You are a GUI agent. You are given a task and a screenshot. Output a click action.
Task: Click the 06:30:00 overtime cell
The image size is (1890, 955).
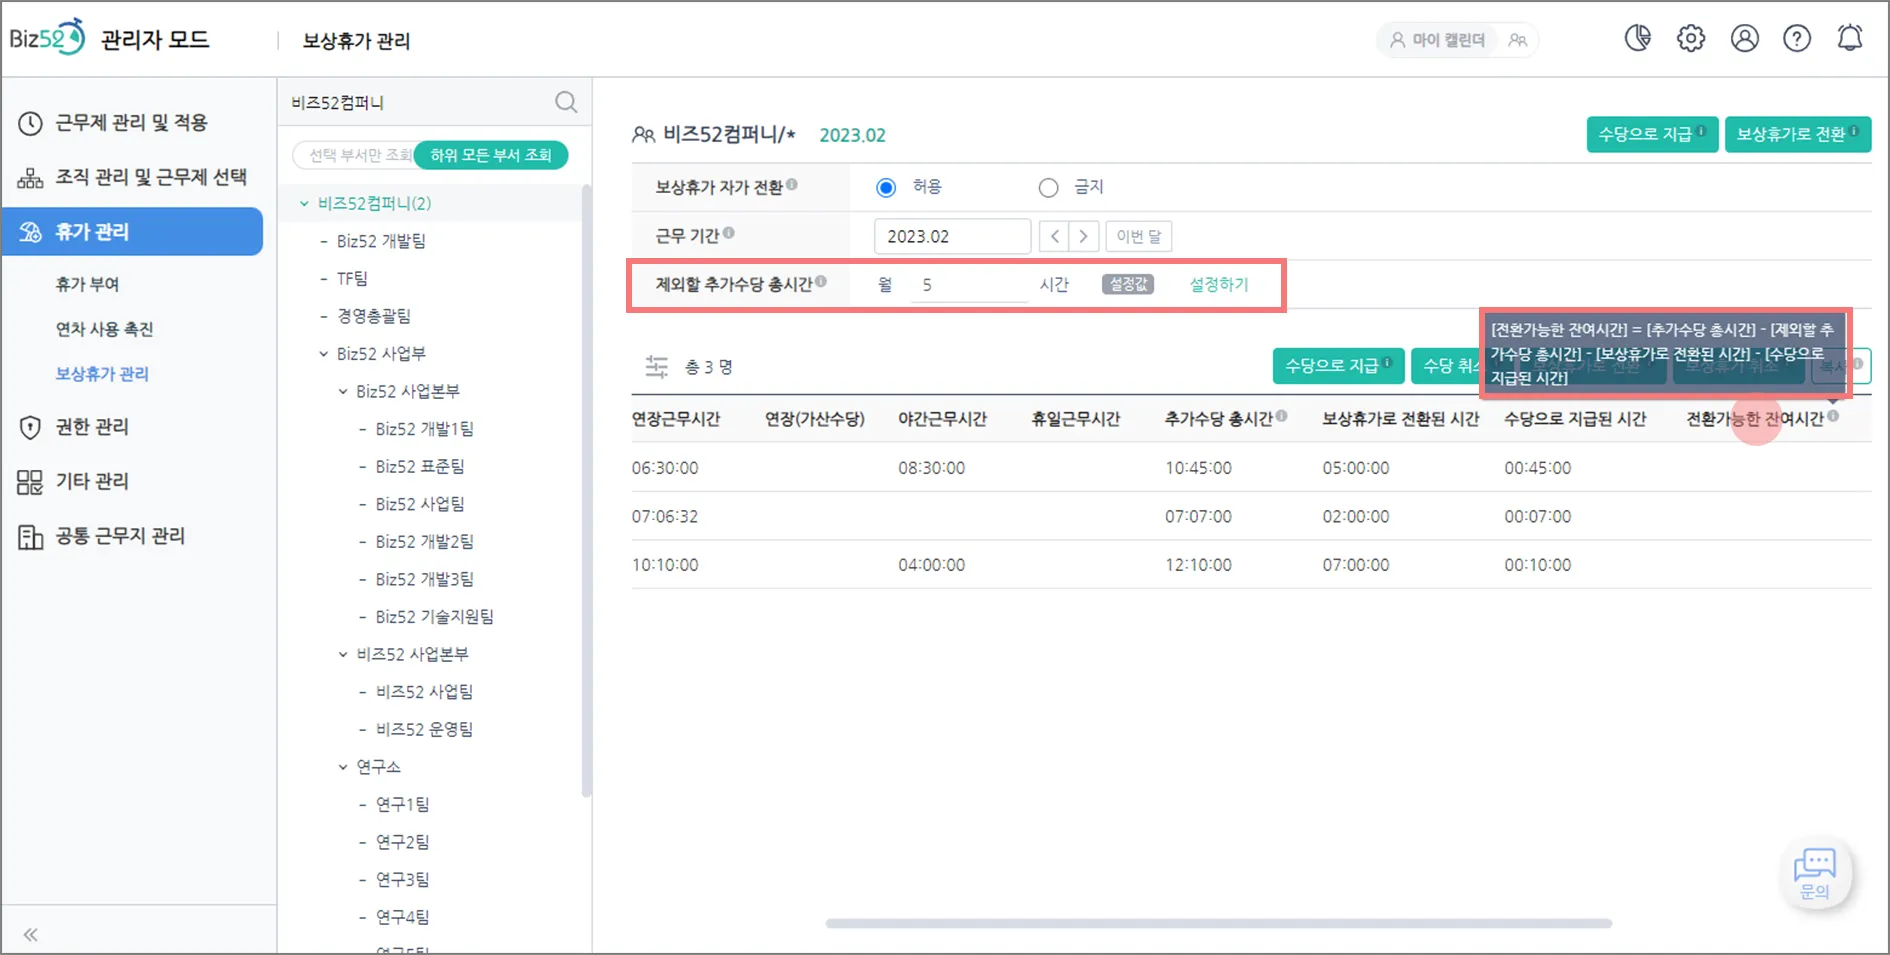665,468
